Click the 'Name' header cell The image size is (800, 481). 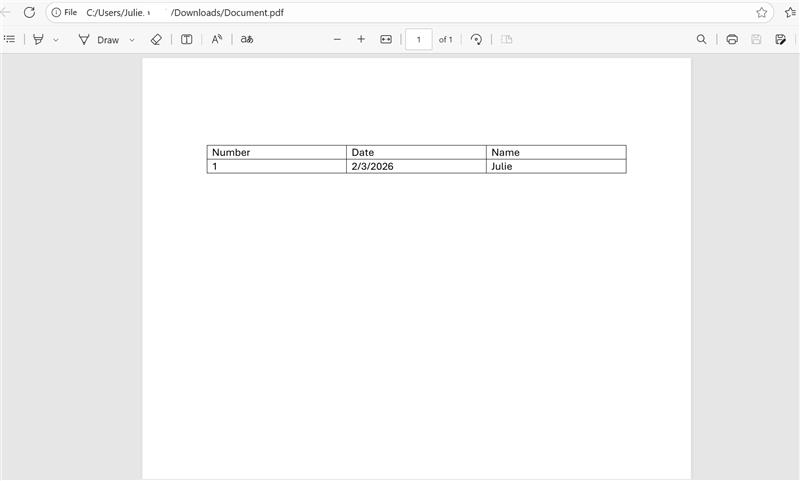pyautogui.click(x=556, y=152)
